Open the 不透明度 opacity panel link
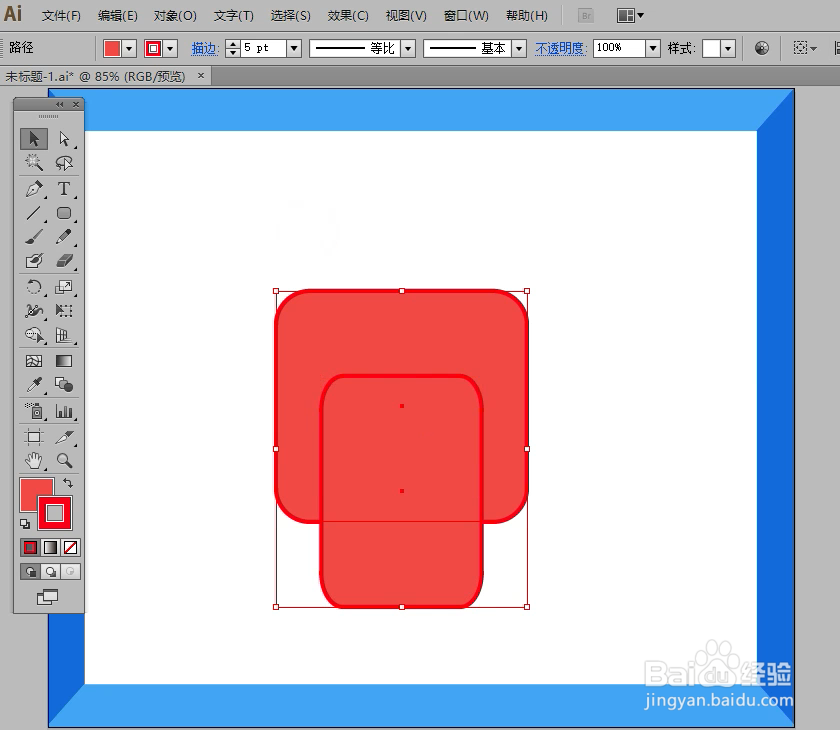This screenshot has width=840, height=730. pyautogui.click(x=560, y=49)
